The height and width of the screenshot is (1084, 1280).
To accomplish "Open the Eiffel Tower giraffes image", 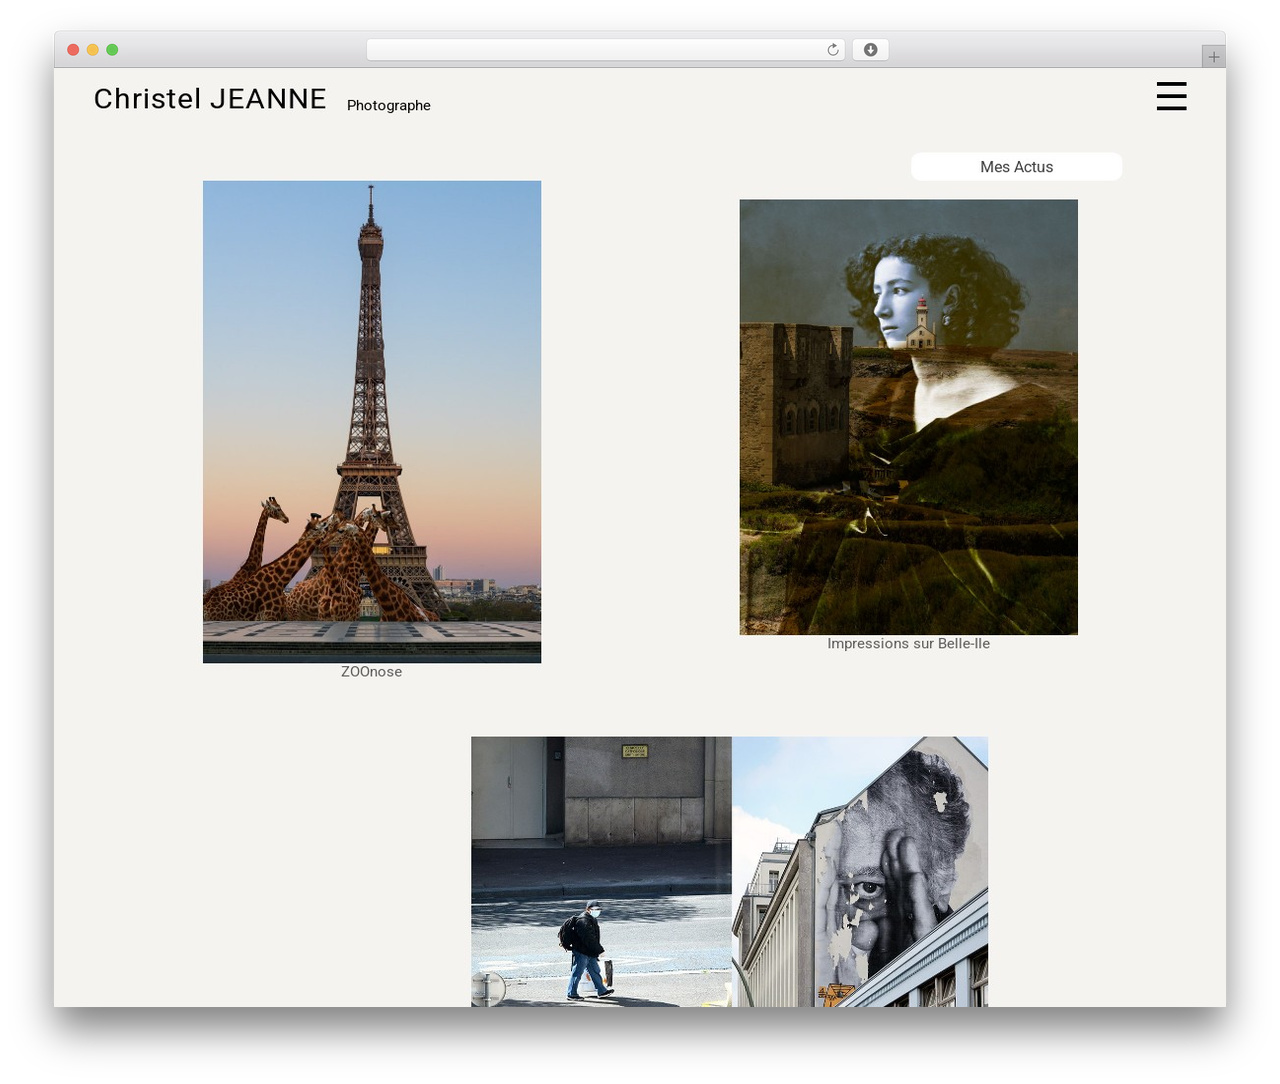I will pyautogui.click(x=372, y=422).
